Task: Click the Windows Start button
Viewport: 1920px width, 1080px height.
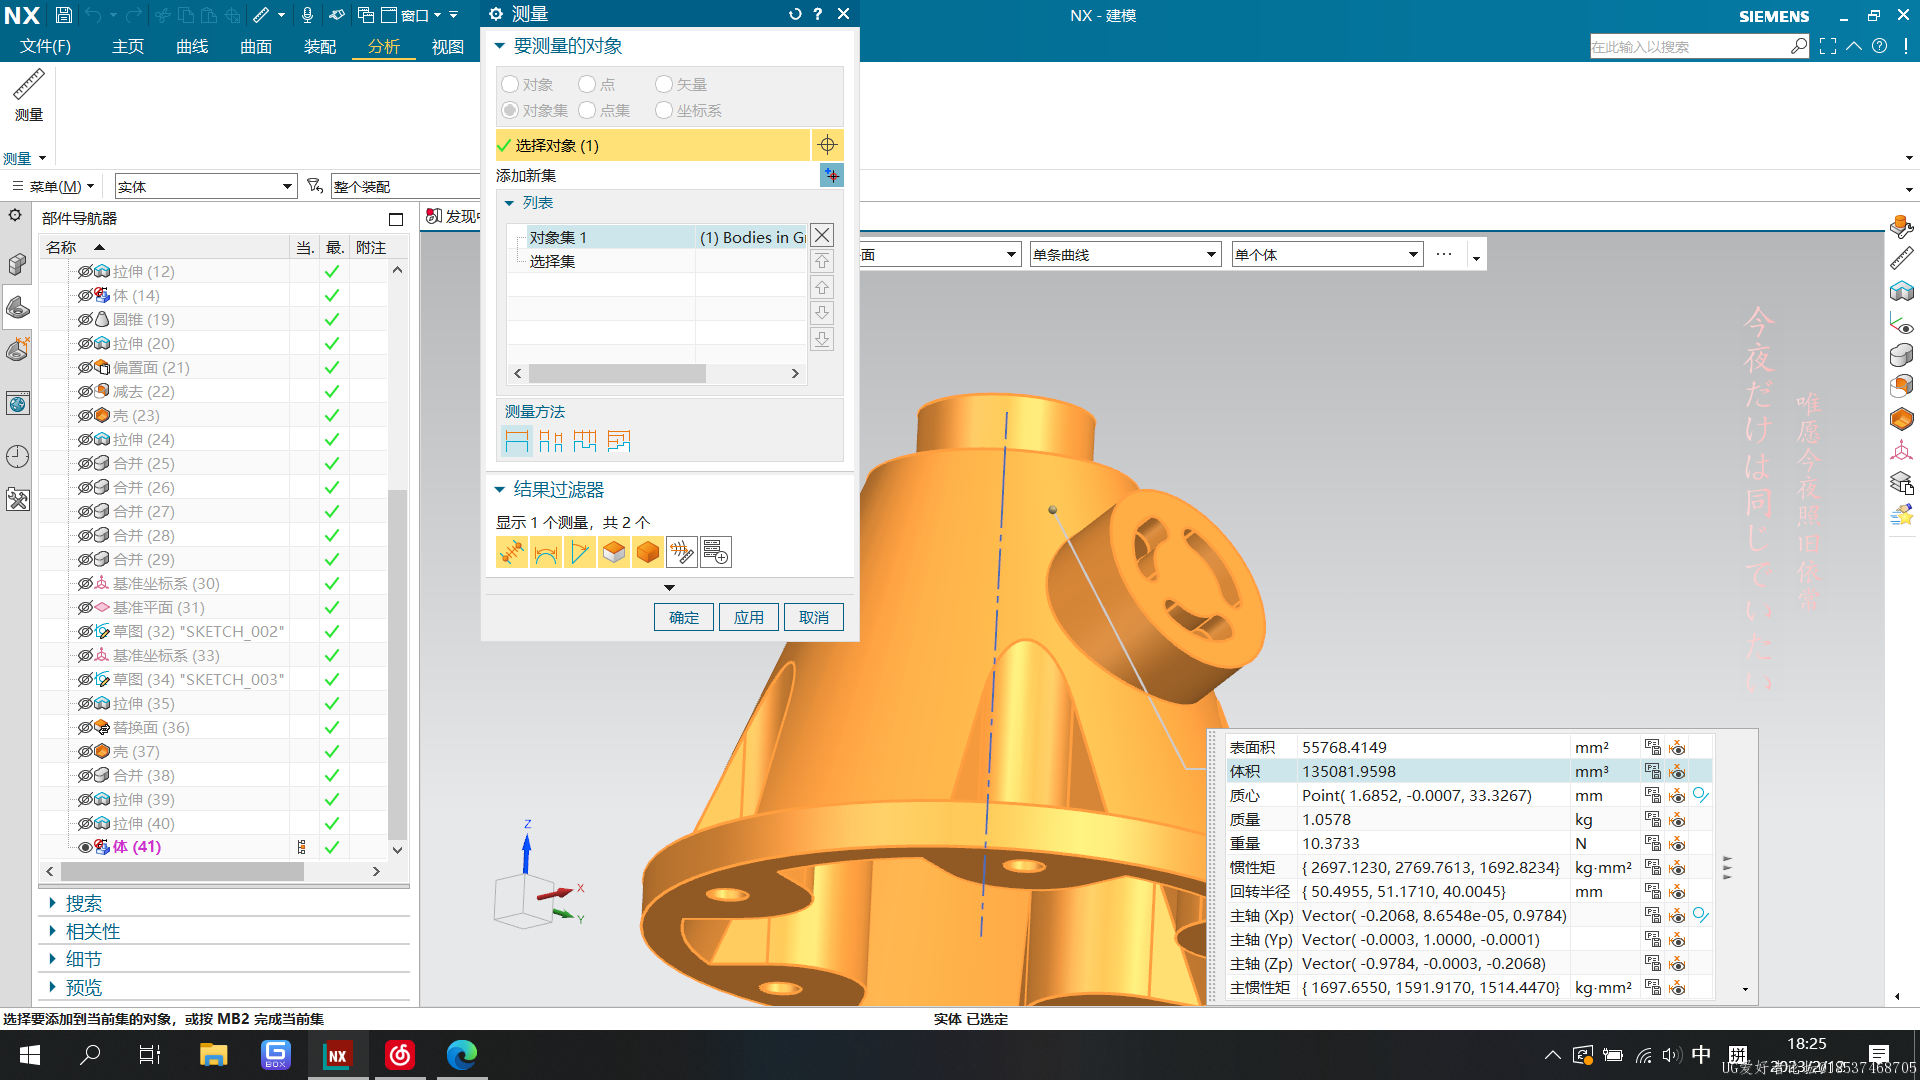Action: pyautogui.click(x=29, y=1055)
